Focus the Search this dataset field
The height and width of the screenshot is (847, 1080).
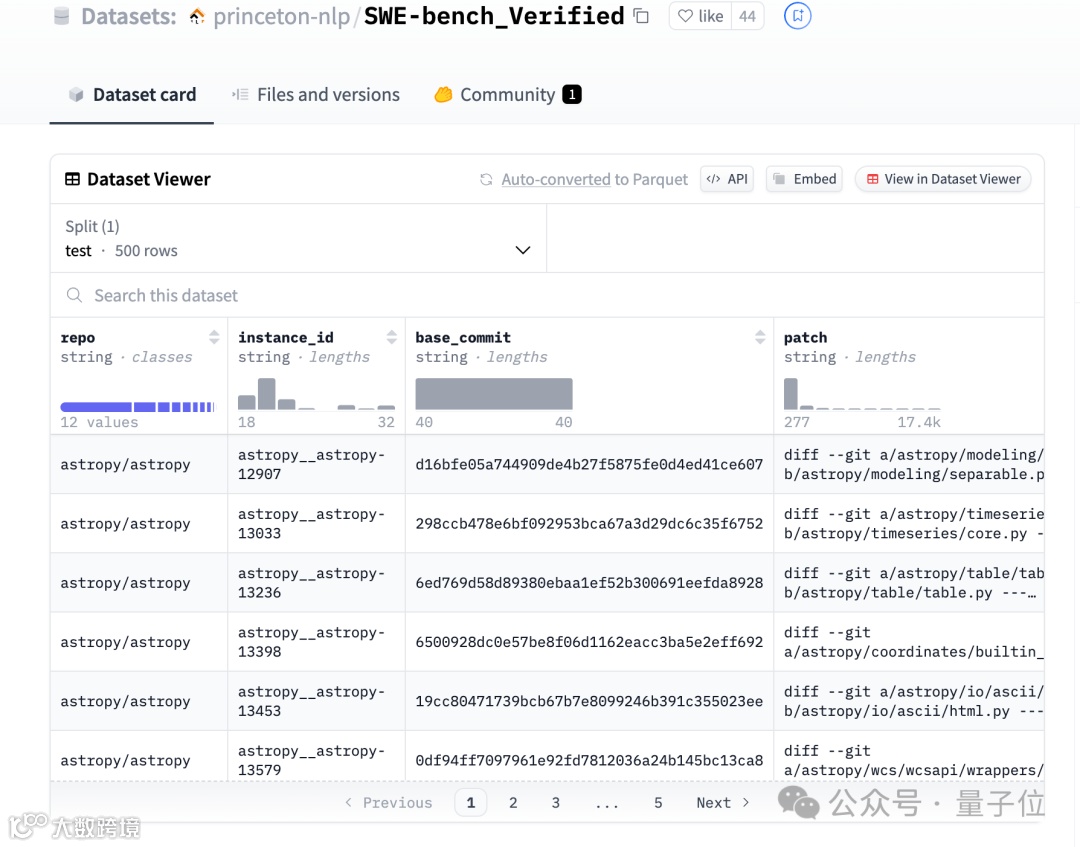pos(547,295)
